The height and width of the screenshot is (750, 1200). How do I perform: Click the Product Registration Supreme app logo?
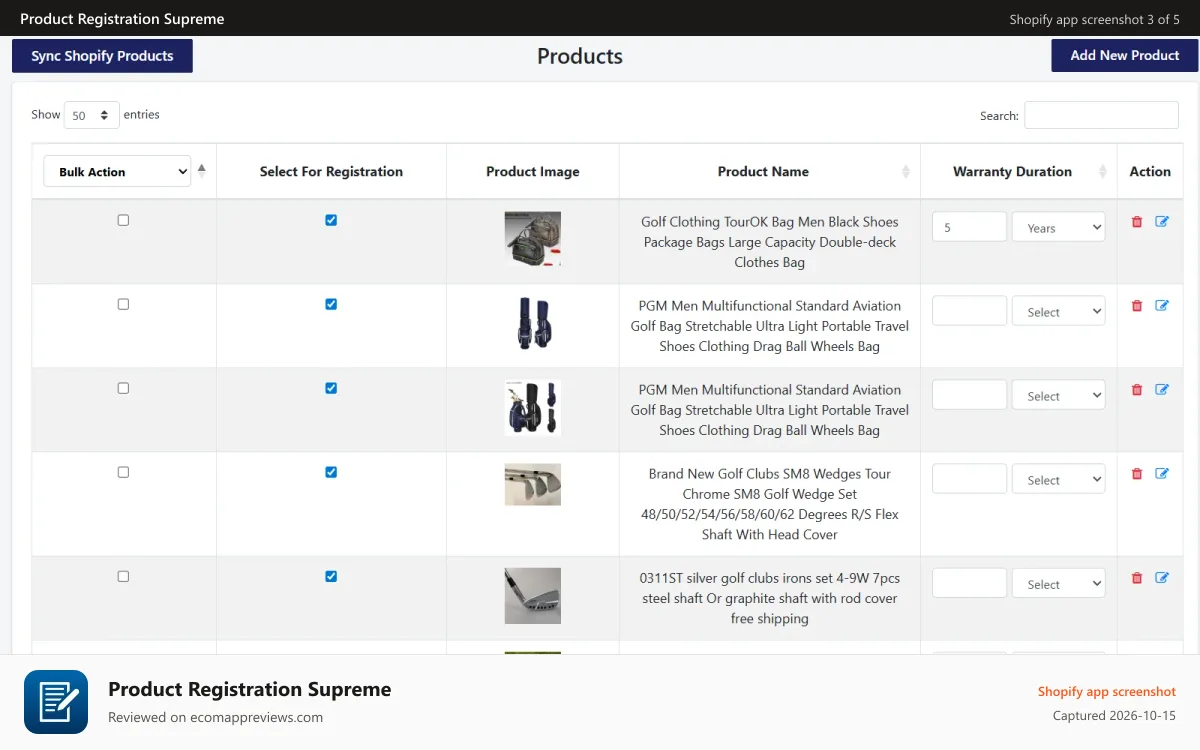pyautogui.click(x=56, y=702)
